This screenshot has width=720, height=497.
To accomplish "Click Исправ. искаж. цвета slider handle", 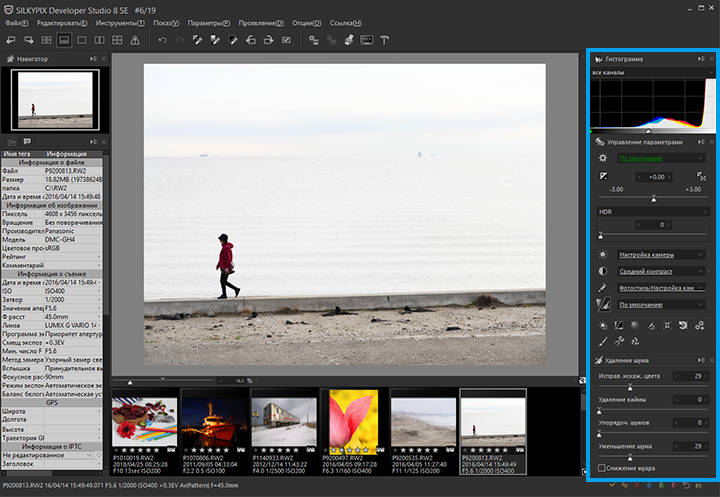I will pyautogui.click(x=630, y=387).
